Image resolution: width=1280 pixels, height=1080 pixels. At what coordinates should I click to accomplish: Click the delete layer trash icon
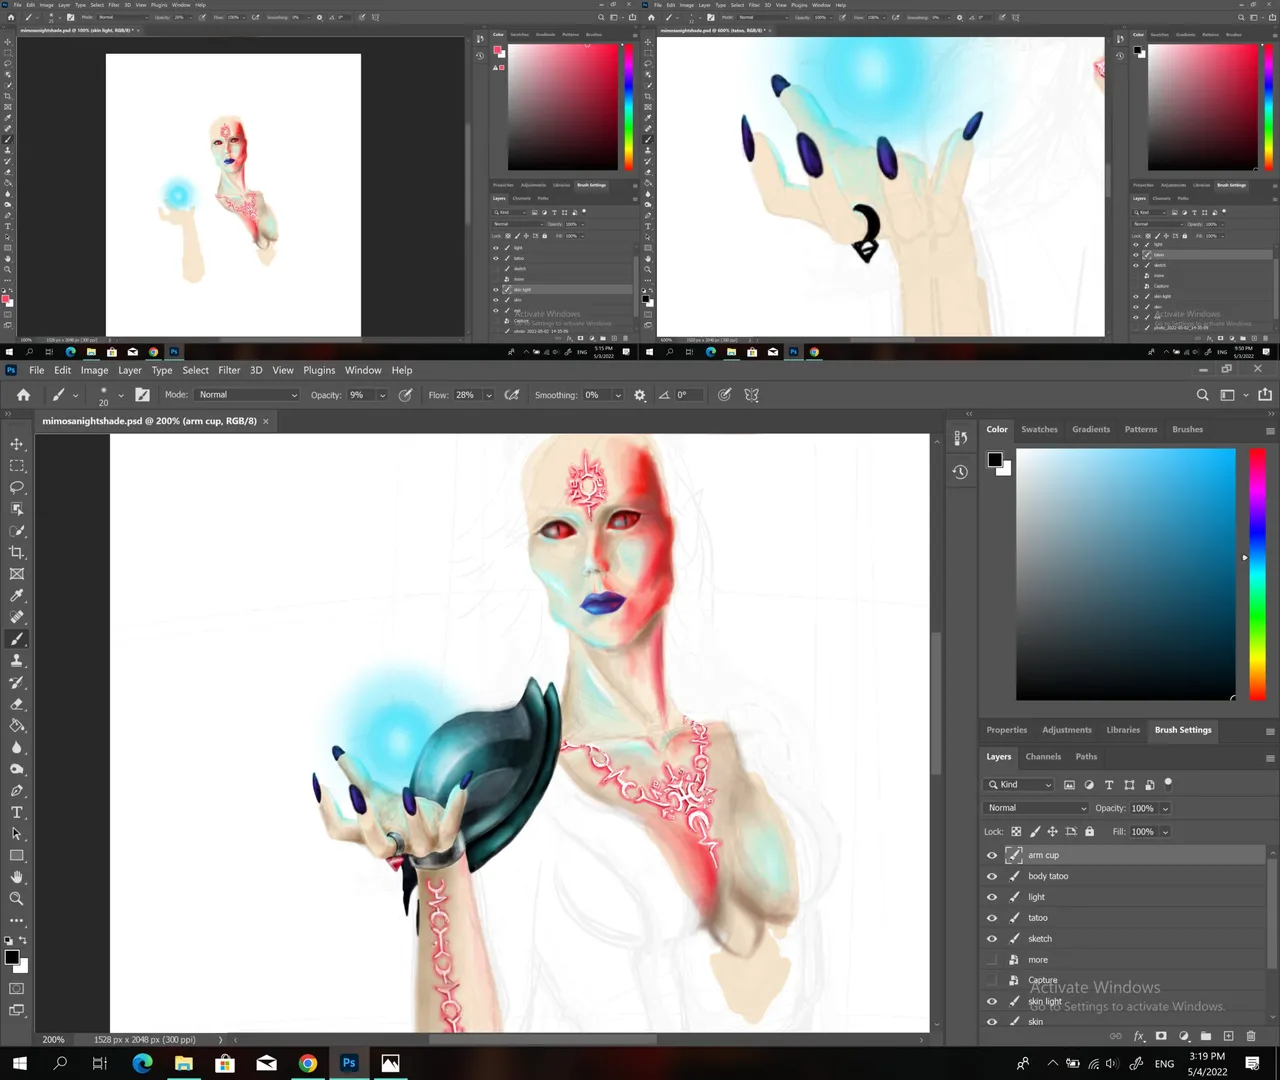click(x=1251, y=1036)
